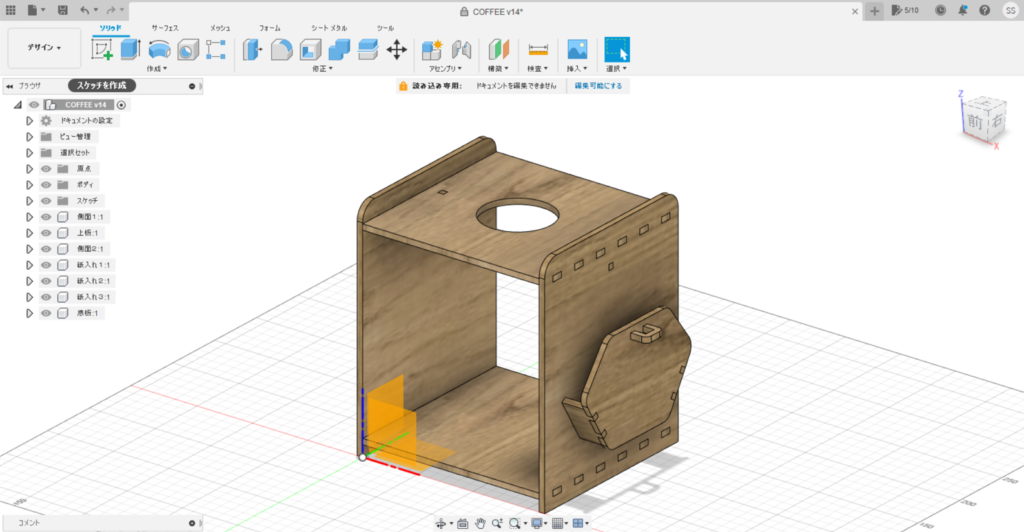Toggle visibility of the スケッチ folder
Image resolution: width=1024 pixels, height=532 pixels.
pos(46,201)
